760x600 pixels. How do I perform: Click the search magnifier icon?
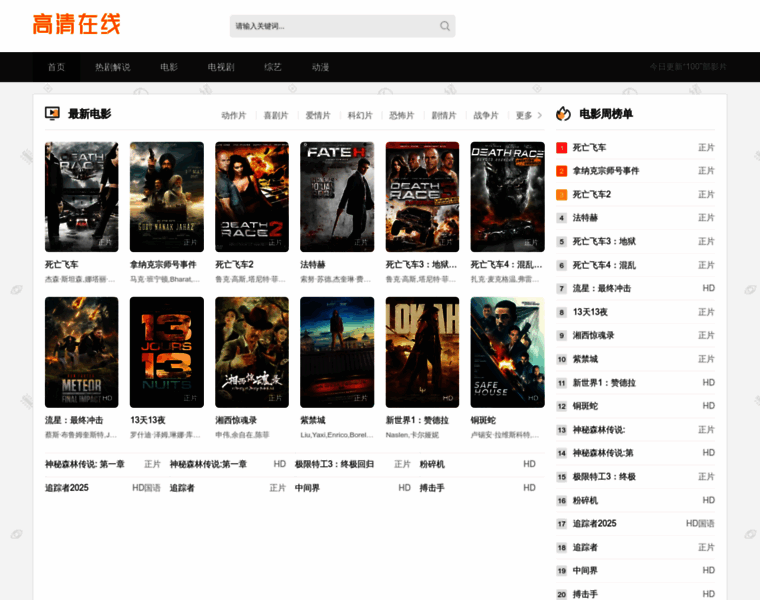[444, 26]
